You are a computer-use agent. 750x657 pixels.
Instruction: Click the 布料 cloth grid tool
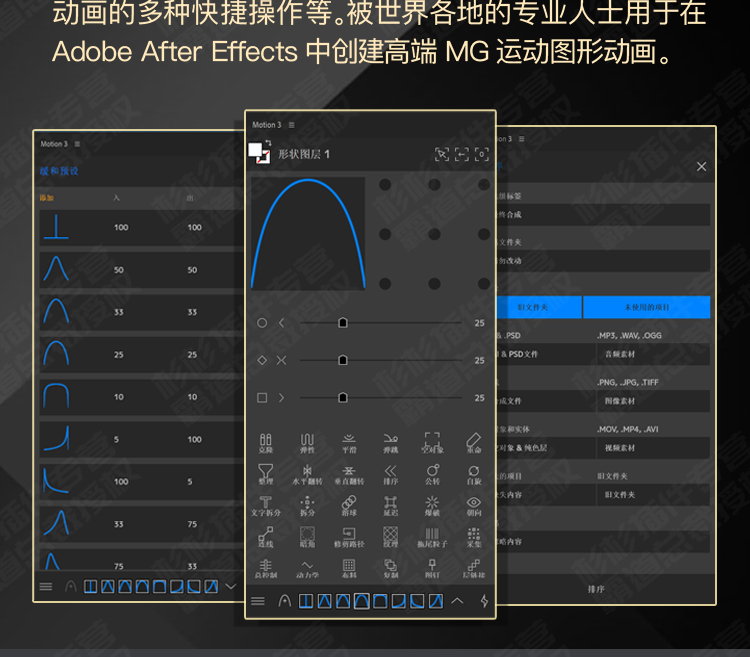click(349, 569)
